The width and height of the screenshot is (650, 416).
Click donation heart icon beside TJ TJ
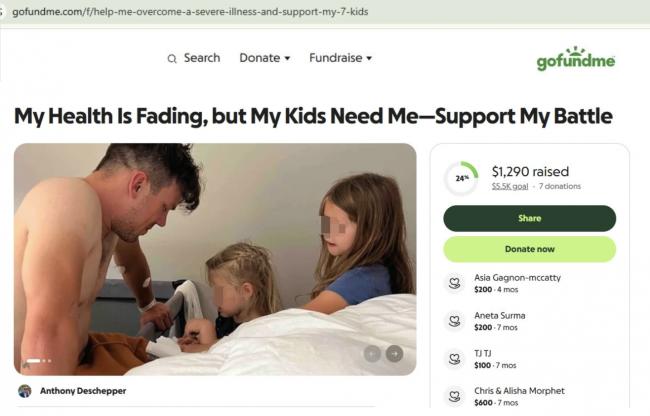tap(454, 359)
